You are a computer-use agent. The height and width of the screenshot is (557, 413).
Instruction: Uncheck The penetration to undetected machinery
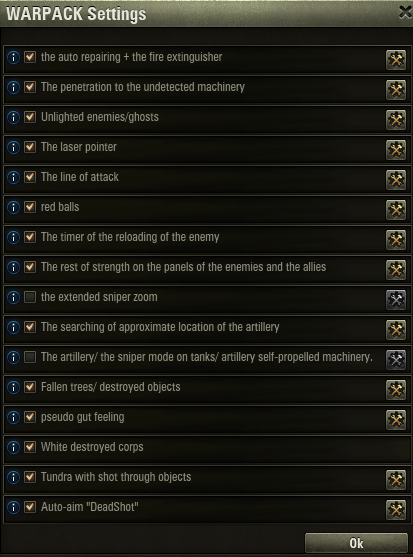30,87
